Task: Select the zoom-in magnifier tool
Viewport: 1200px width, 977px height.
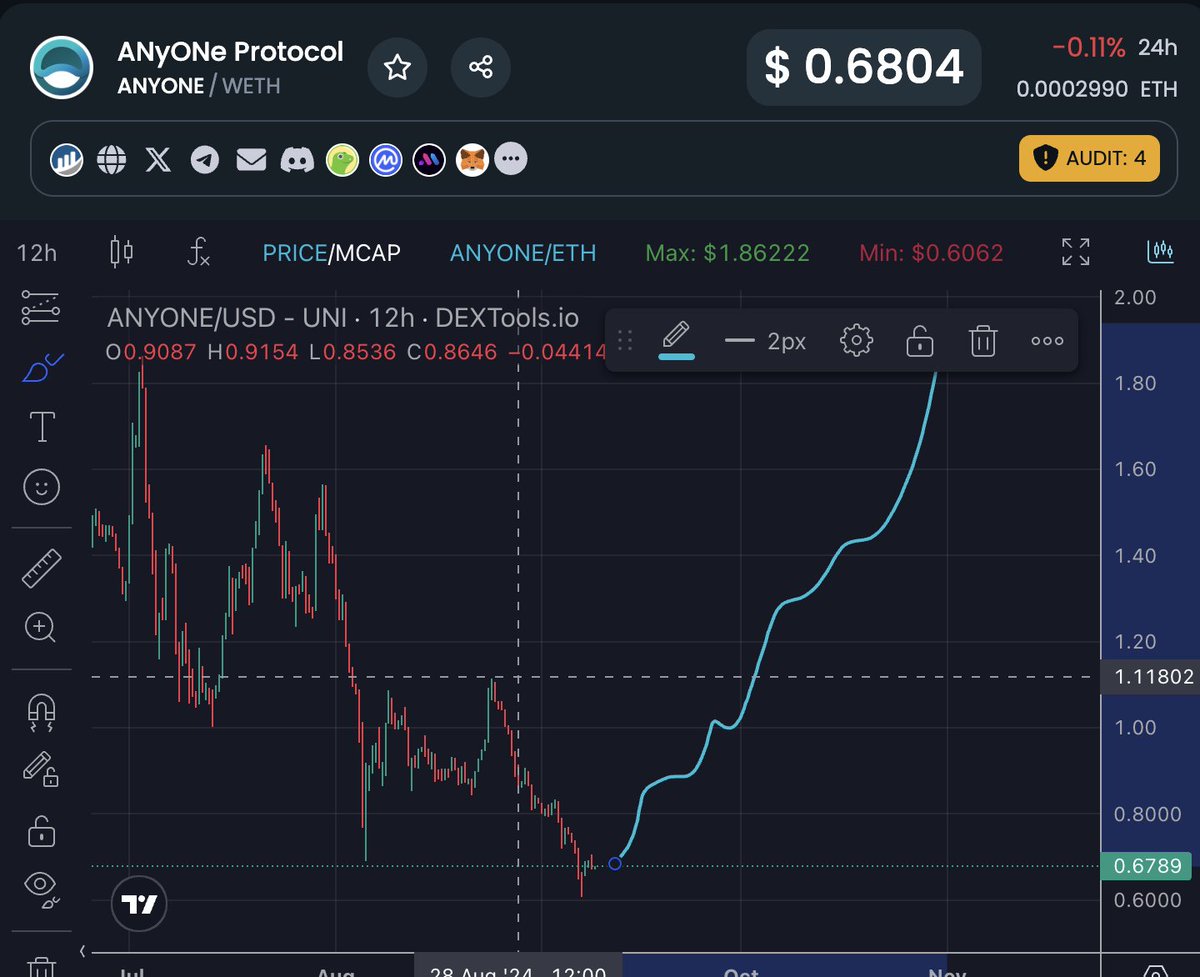Action: pyautogui.click(x=41, y=628)
